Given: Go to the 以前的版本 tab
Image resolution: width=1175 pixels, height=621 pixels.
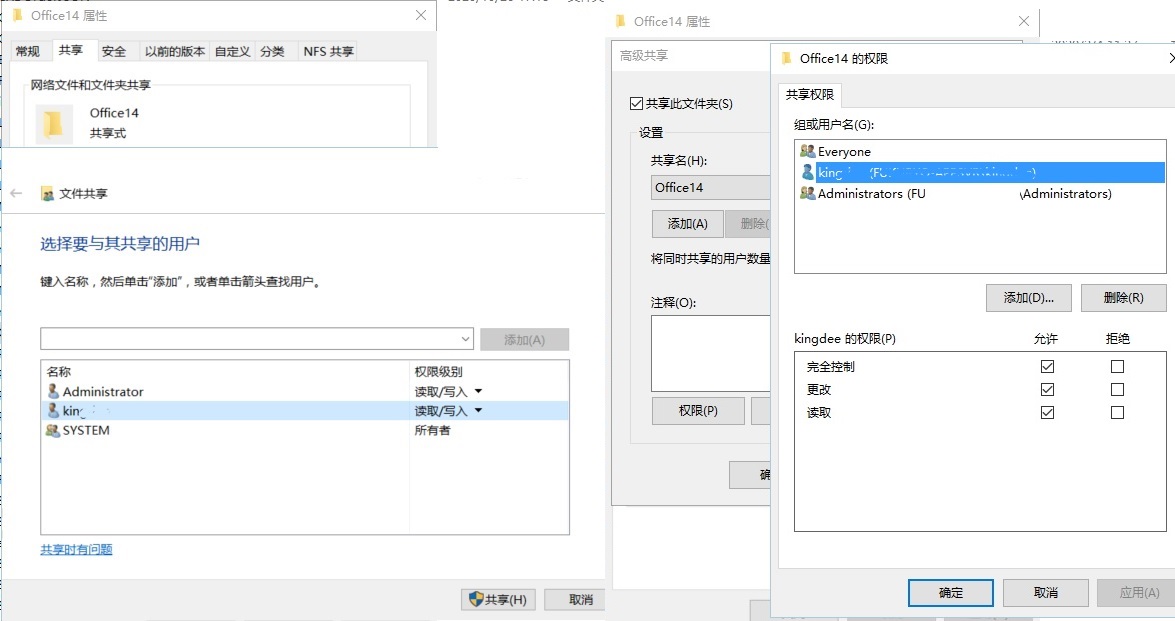Looking at the screenshot, I should (175, 51).
